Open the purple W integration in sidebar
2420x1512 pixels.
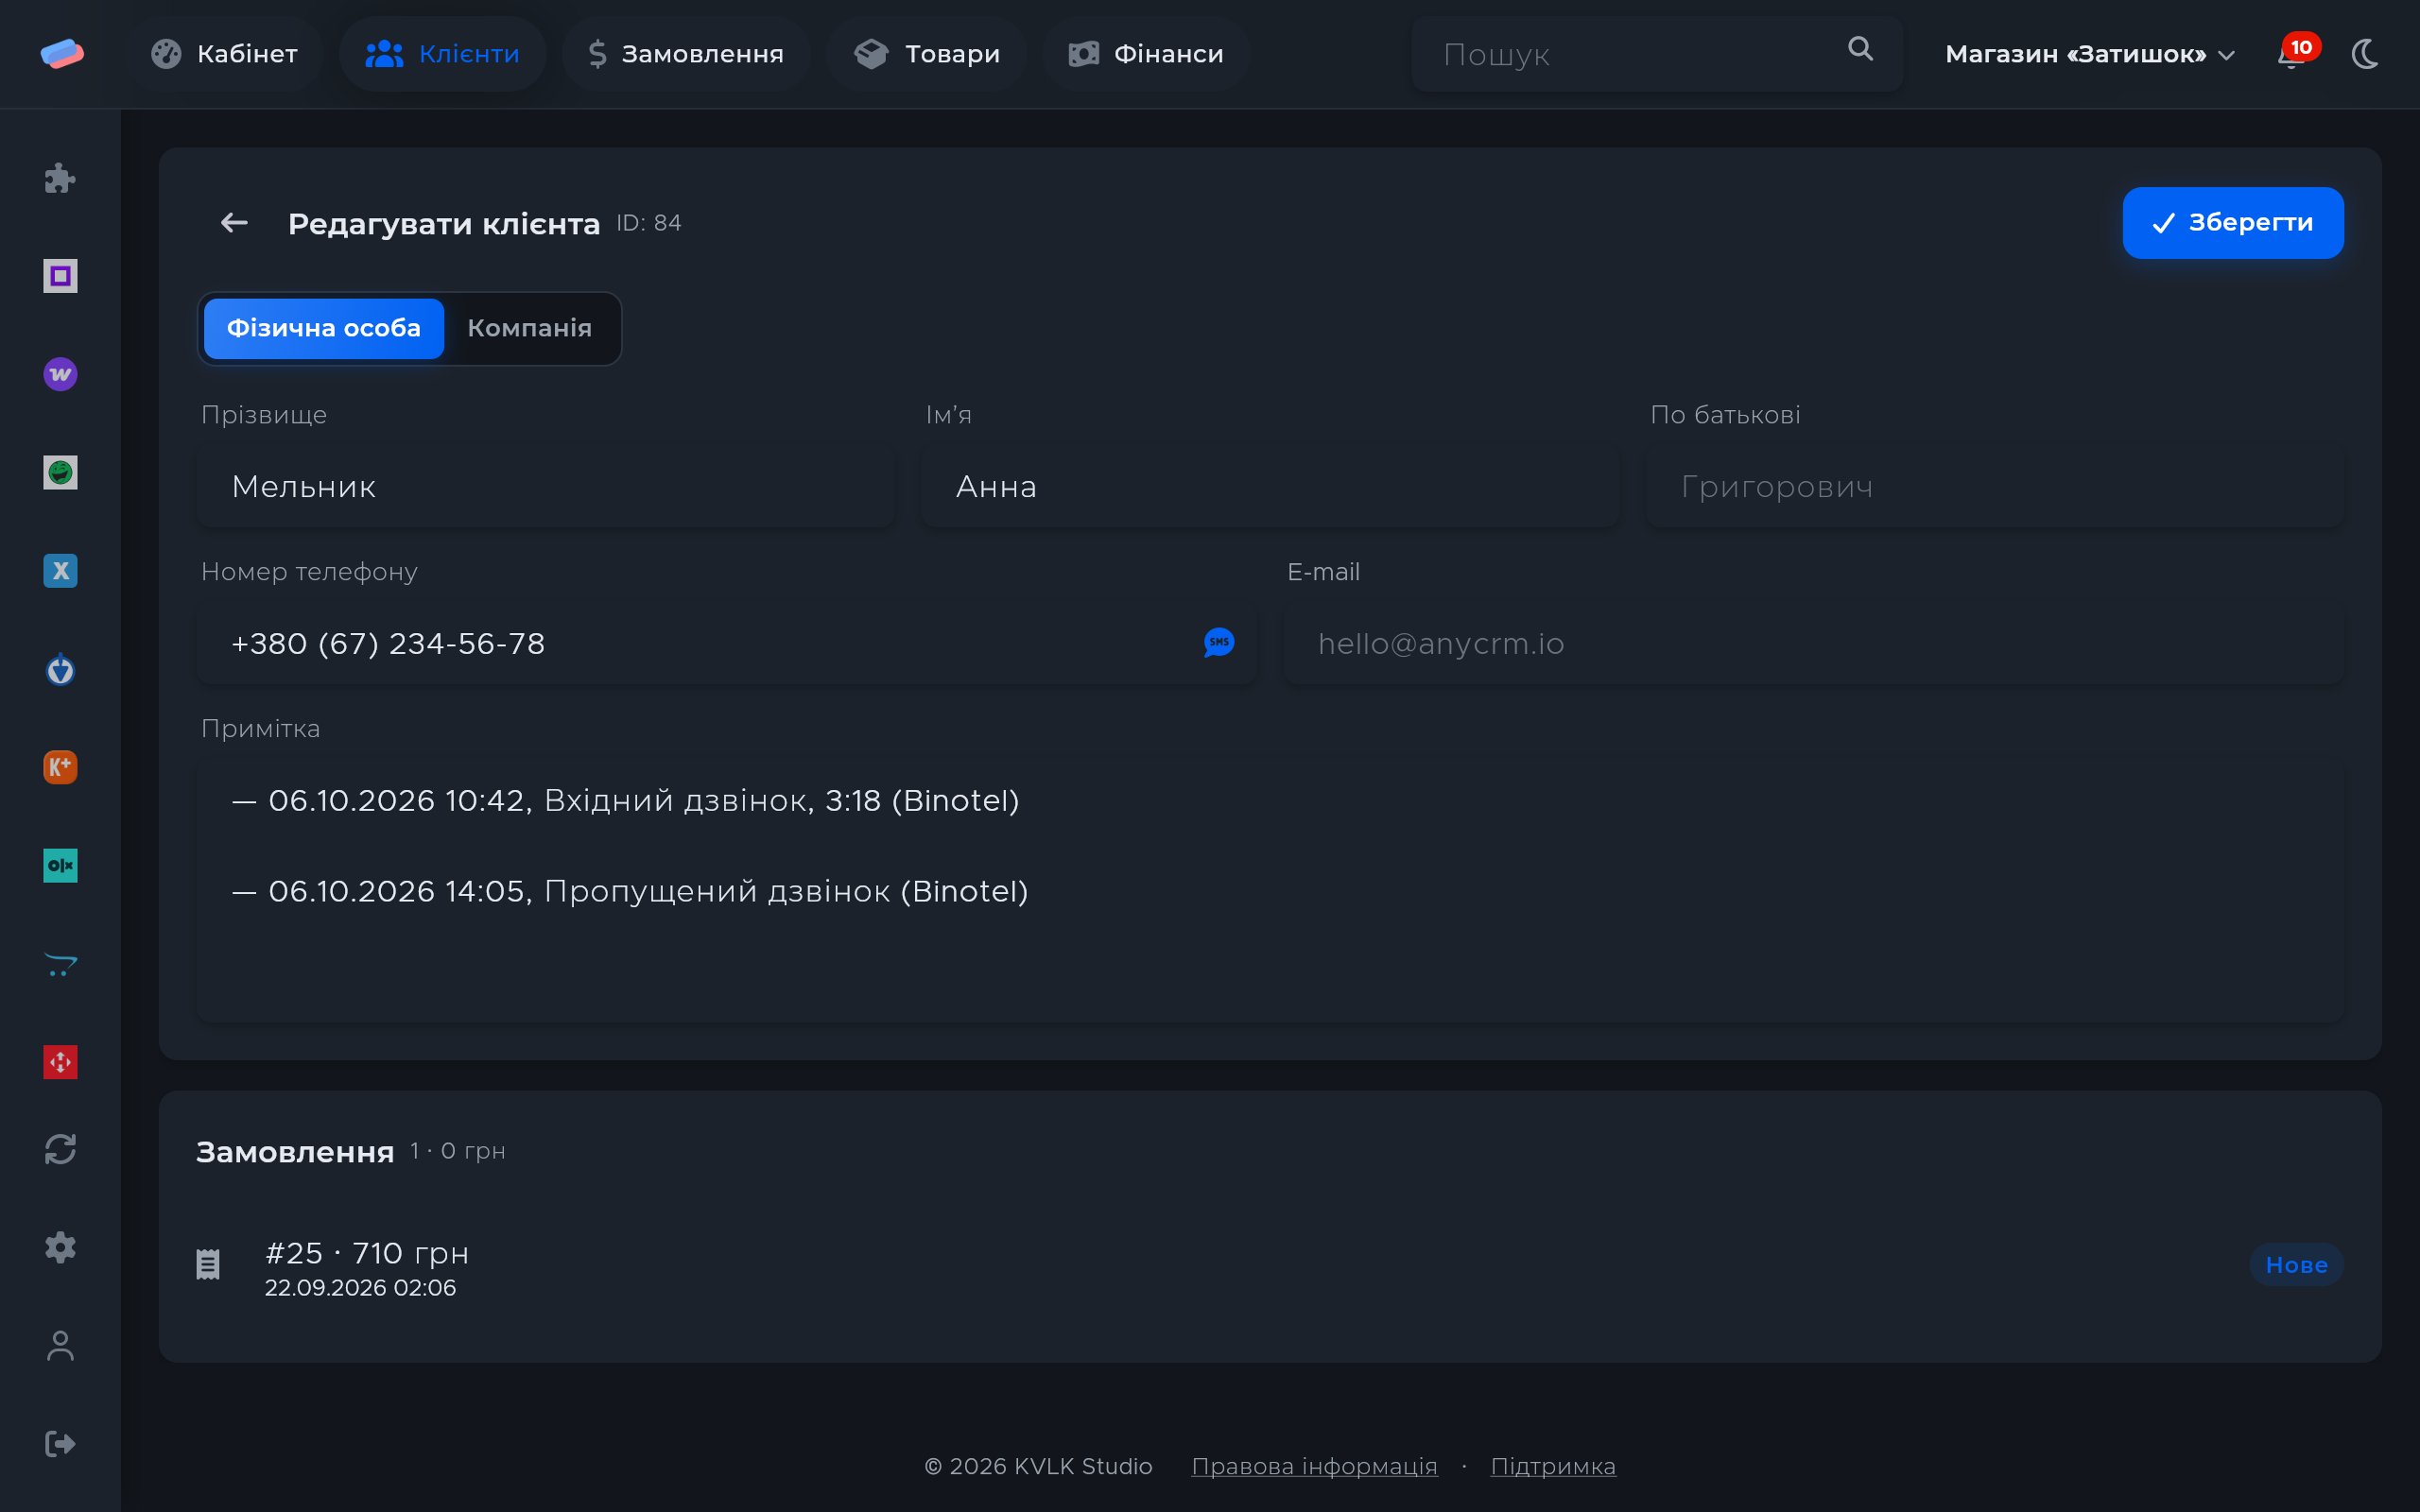[60, 374]
